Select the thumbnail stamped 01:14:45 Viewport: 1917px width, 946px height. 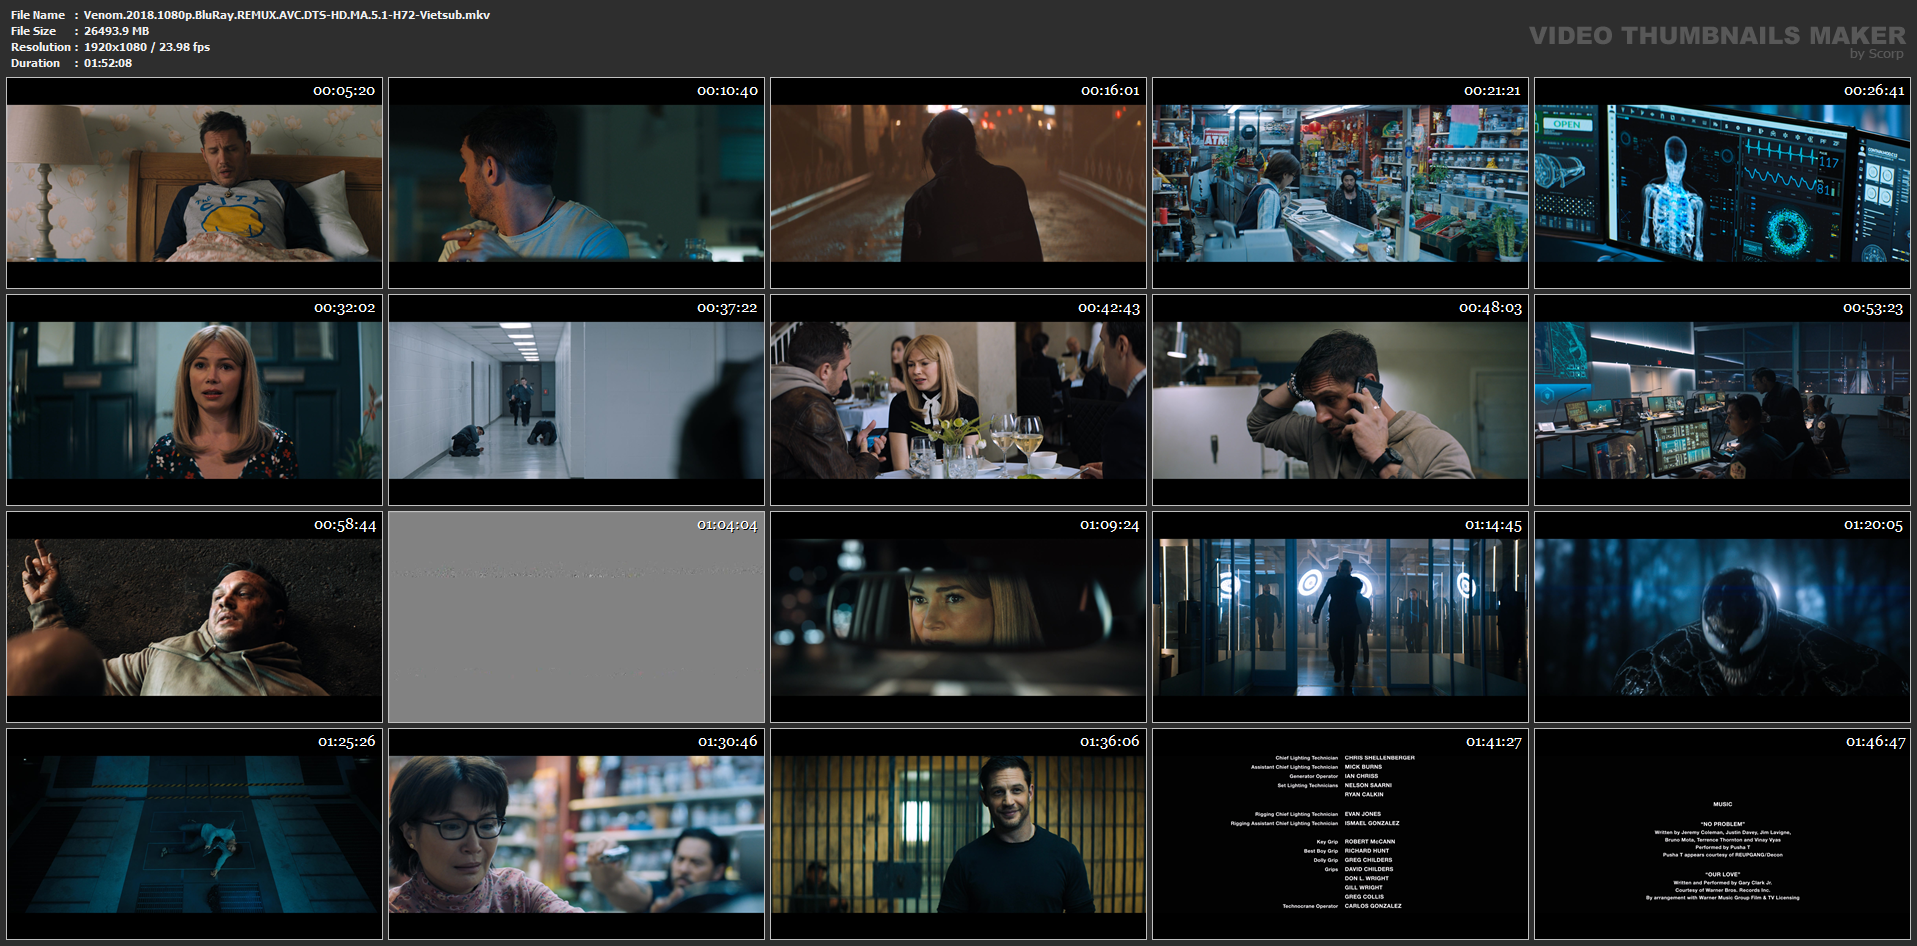pos(1340,617)
